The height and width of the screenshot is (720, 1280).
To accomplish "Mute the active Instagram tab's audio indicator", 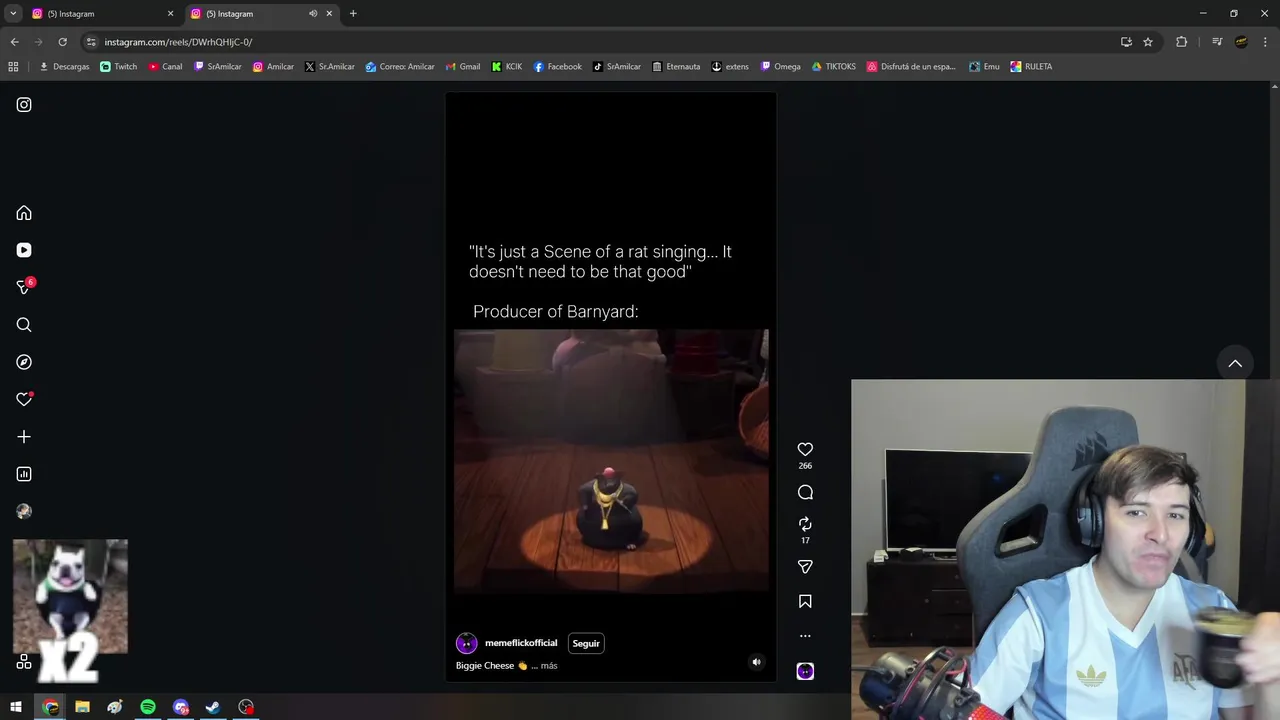I will (313, 14).
